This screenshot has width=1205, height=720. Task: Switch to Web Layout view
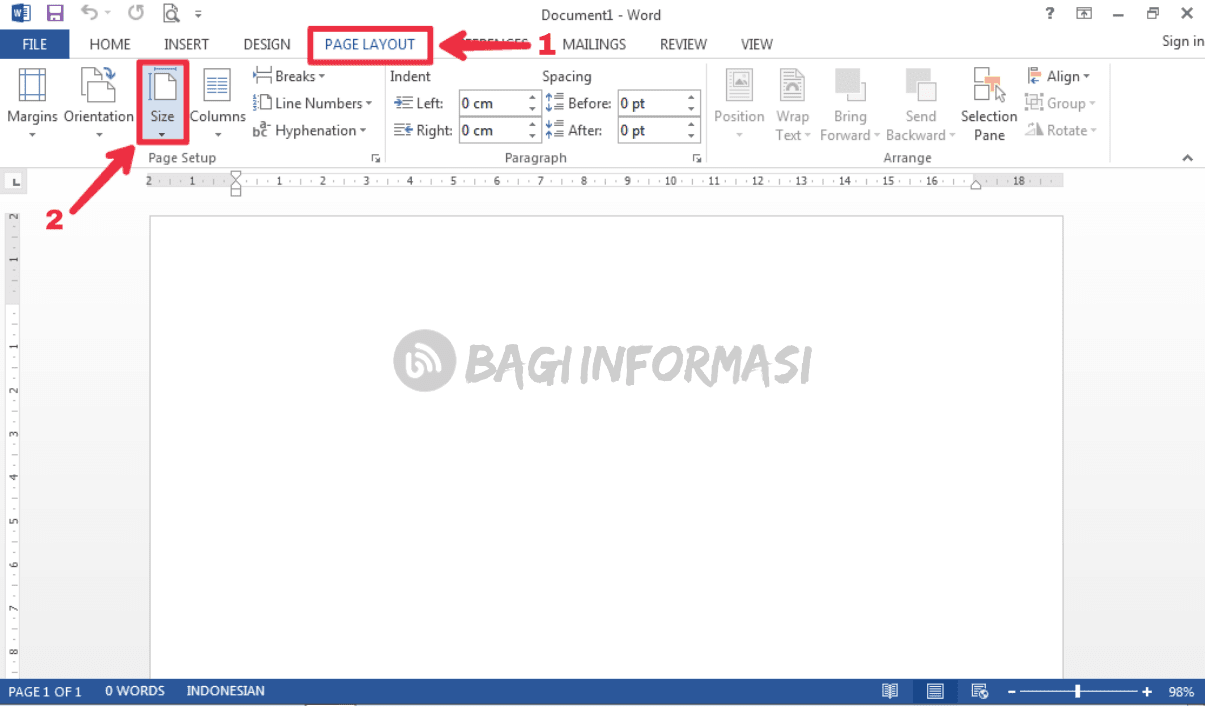tap(980, 691)
